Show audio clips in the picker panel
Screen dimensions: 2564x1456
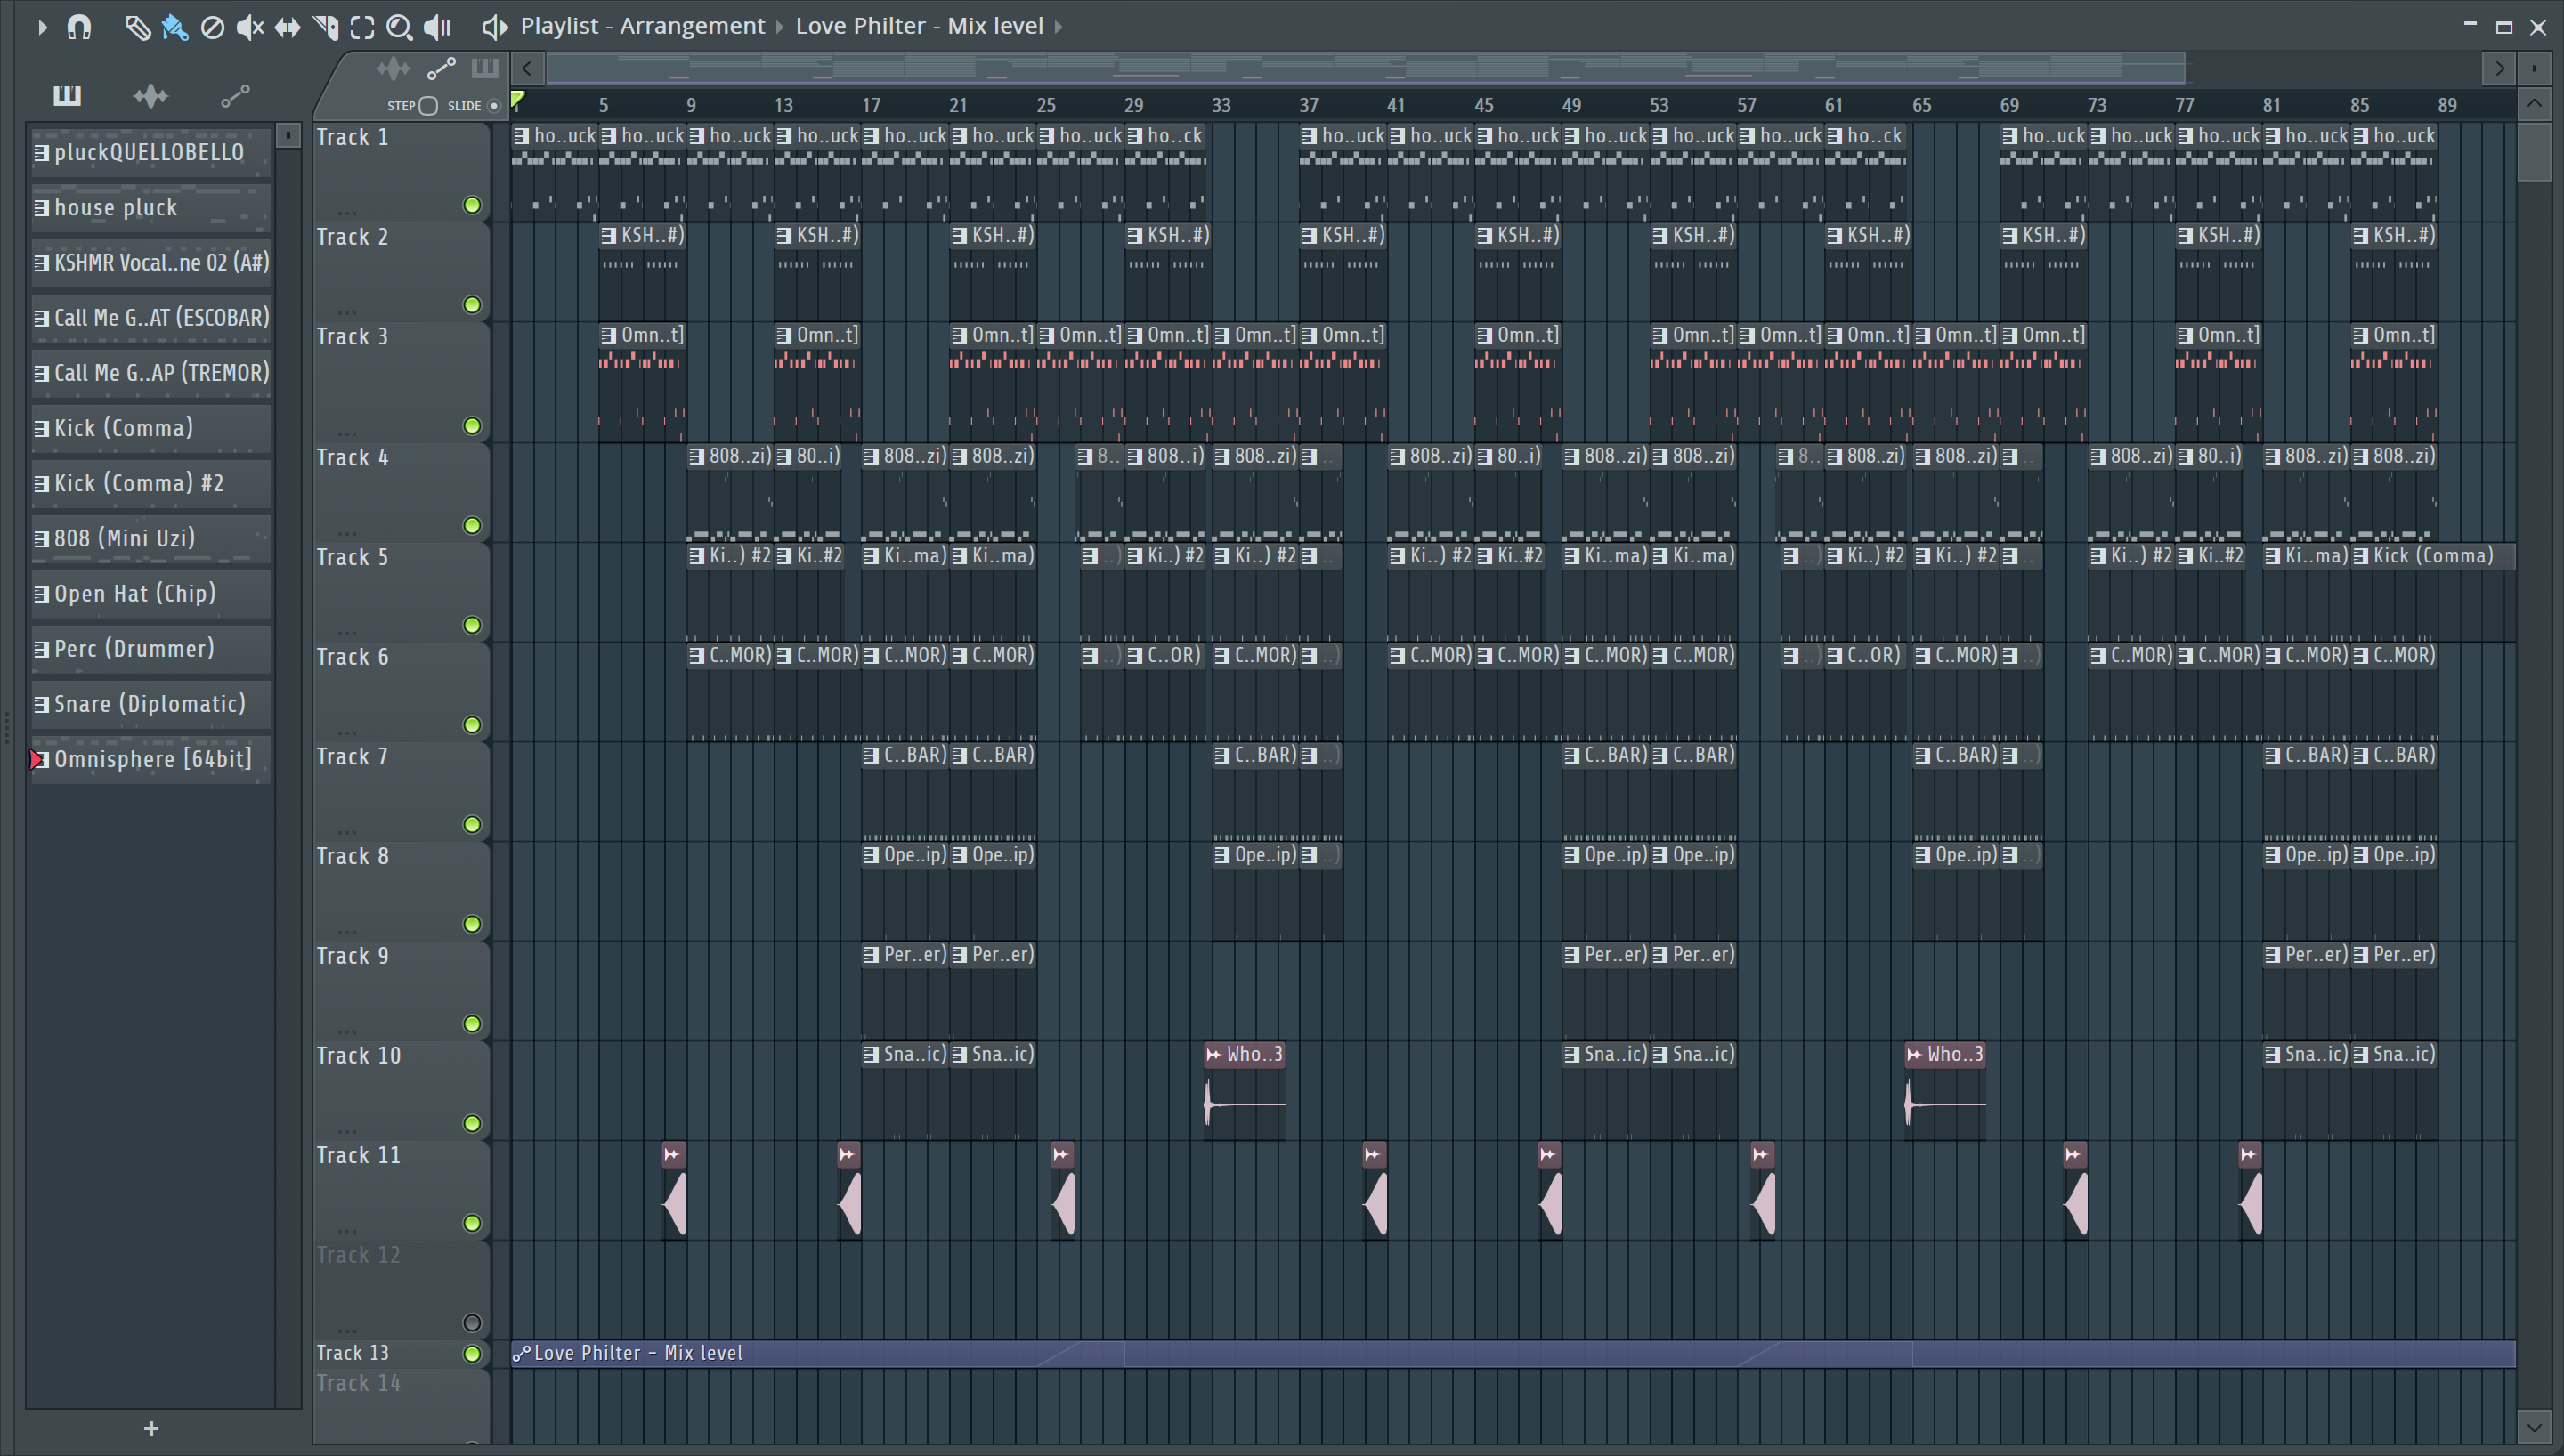pyautogui.click(x=151, y=95)
